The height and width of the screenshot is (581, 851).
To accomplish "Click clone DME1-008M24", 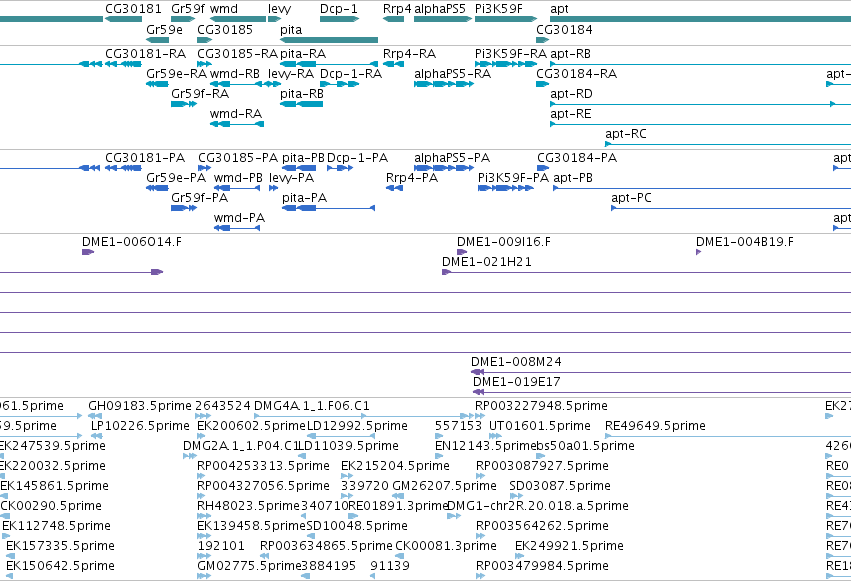I will coord(516,362).
